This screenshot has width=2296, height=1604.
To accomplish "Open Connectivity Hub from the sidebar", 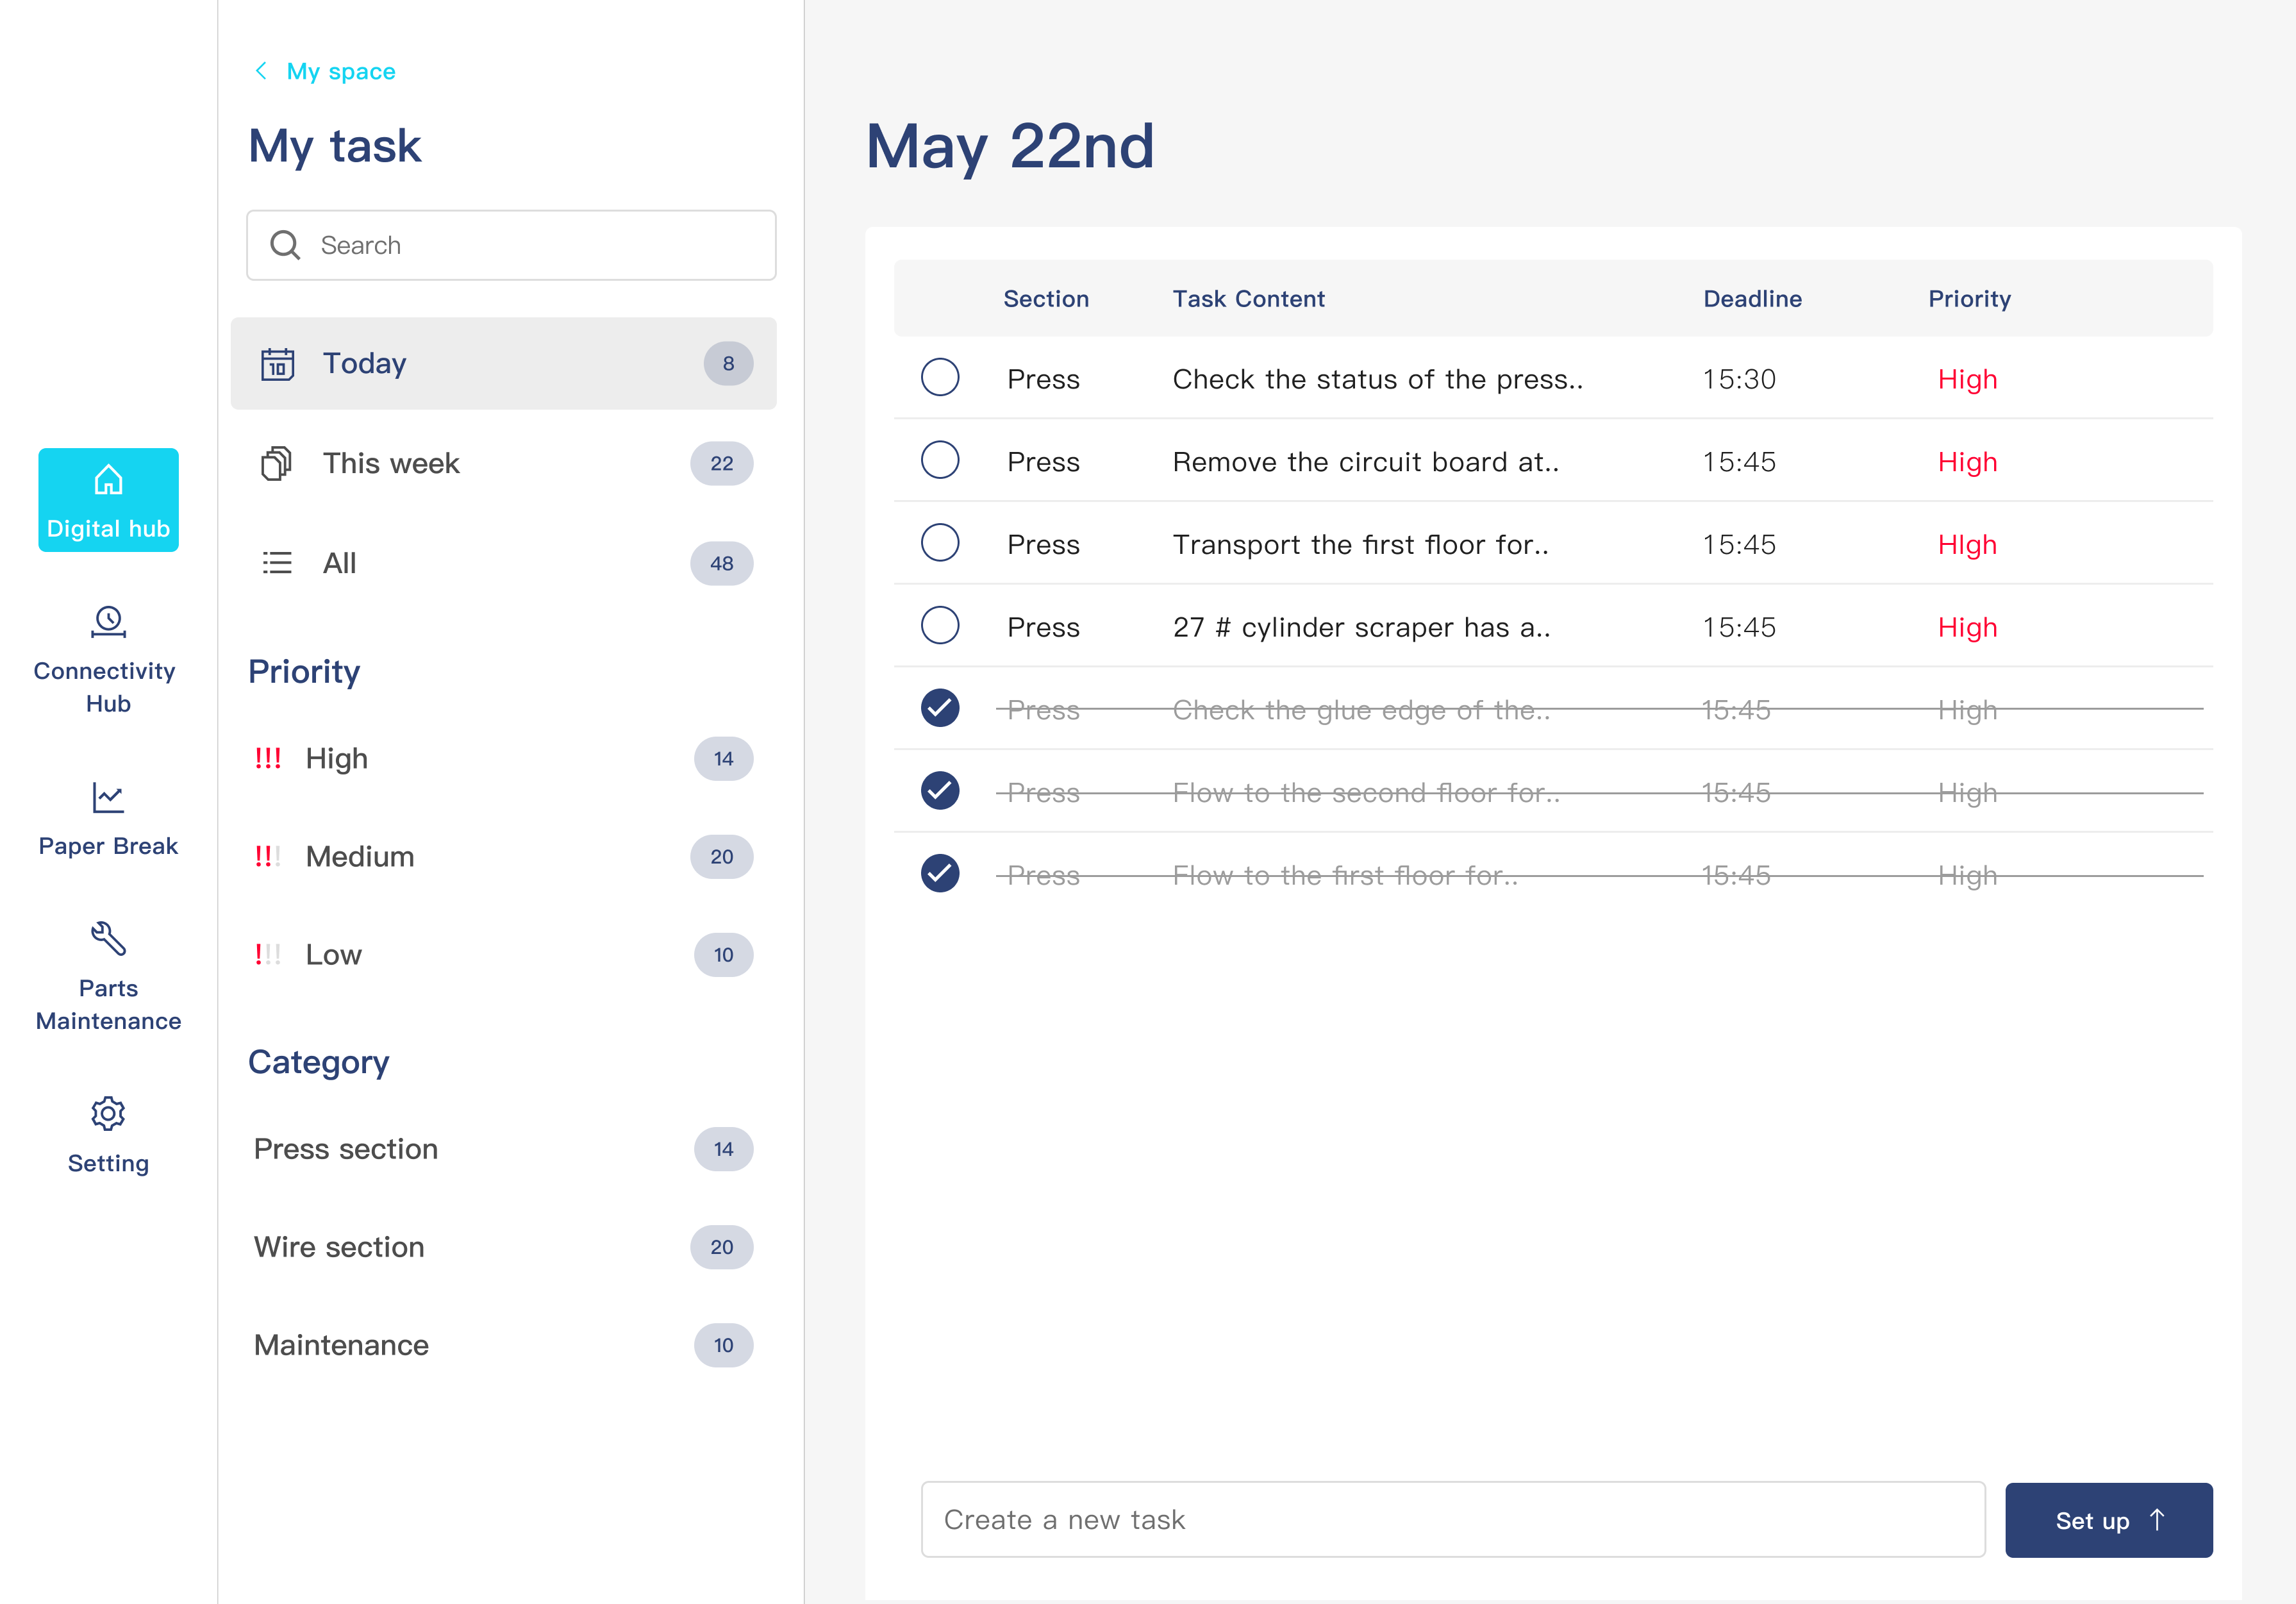I will click(x=108, y=658).
